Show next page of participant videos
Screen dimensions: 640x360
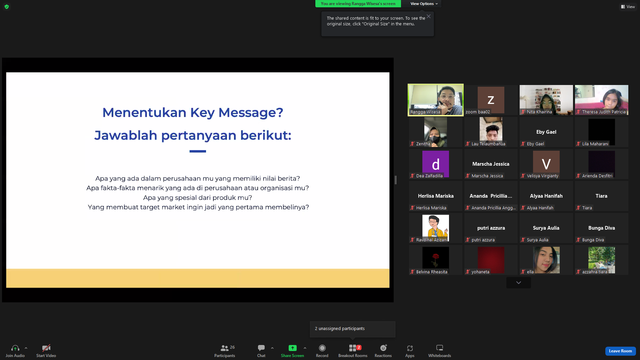[518, 282]
